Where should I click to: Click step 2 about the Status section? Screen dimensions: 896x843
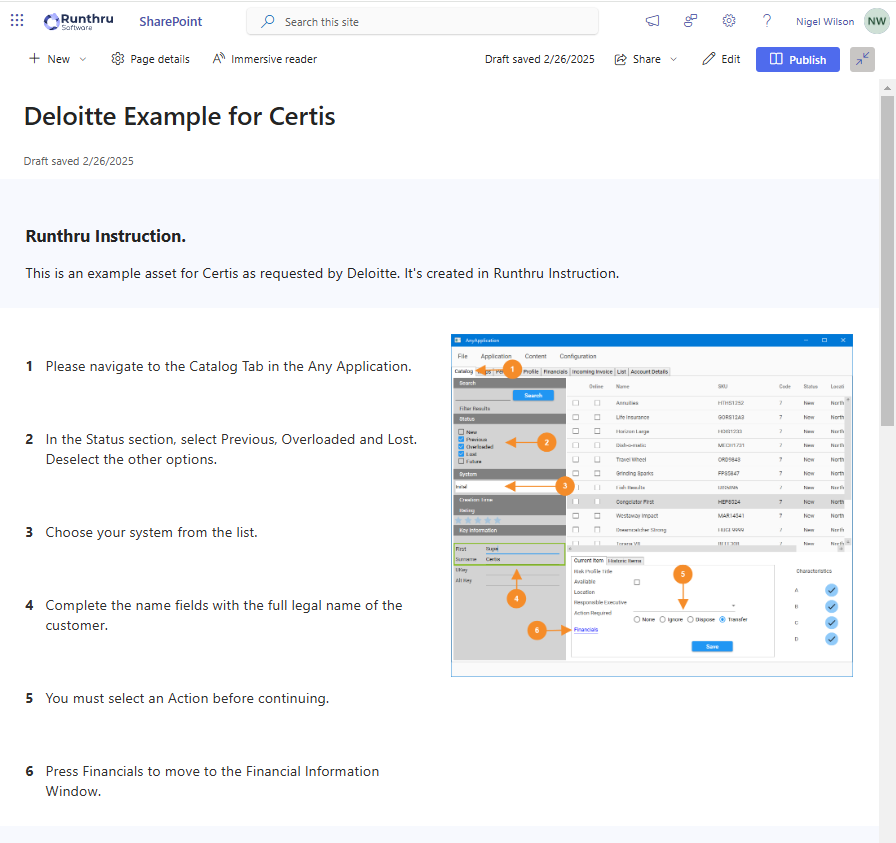(231, 449)
